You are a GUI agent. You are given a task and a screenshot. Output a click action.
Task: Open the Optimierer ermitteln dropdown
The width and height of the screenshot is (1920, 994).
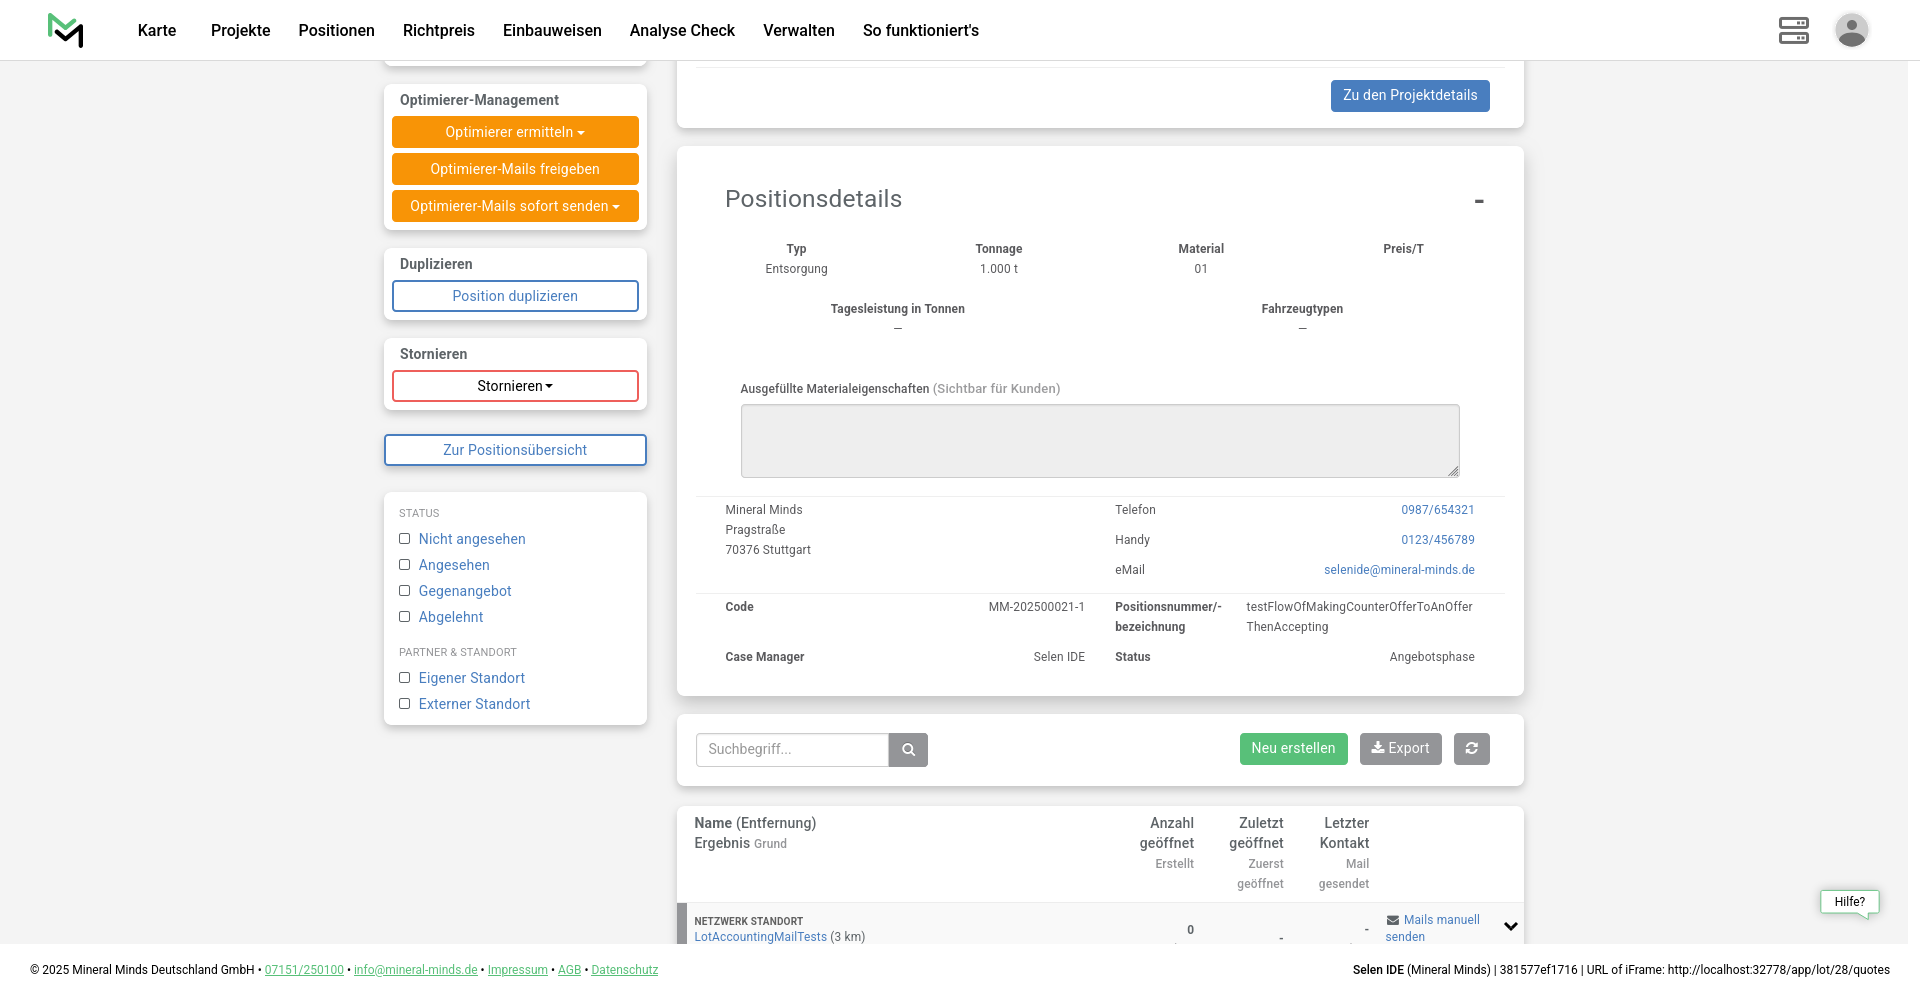pos(515,132)
